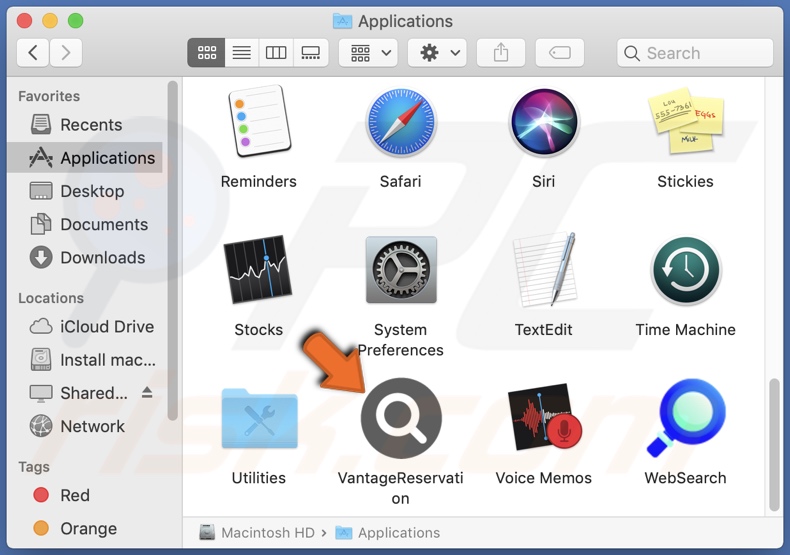Select the Voice Memos icon
This screenshot has width=790, height=555.
[544, 417]
